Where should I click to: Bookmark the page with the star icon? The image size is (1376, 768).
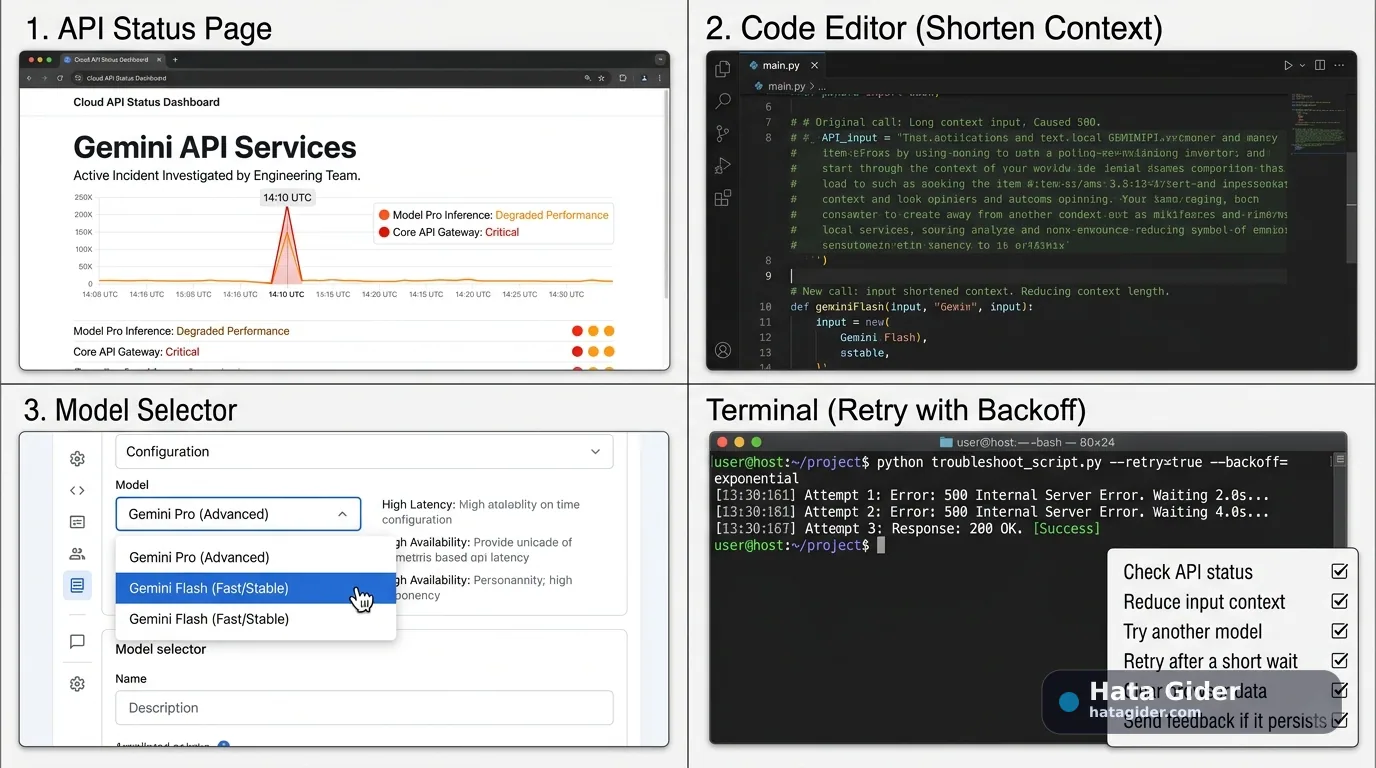pyautogui.click(x=601, y=78)
